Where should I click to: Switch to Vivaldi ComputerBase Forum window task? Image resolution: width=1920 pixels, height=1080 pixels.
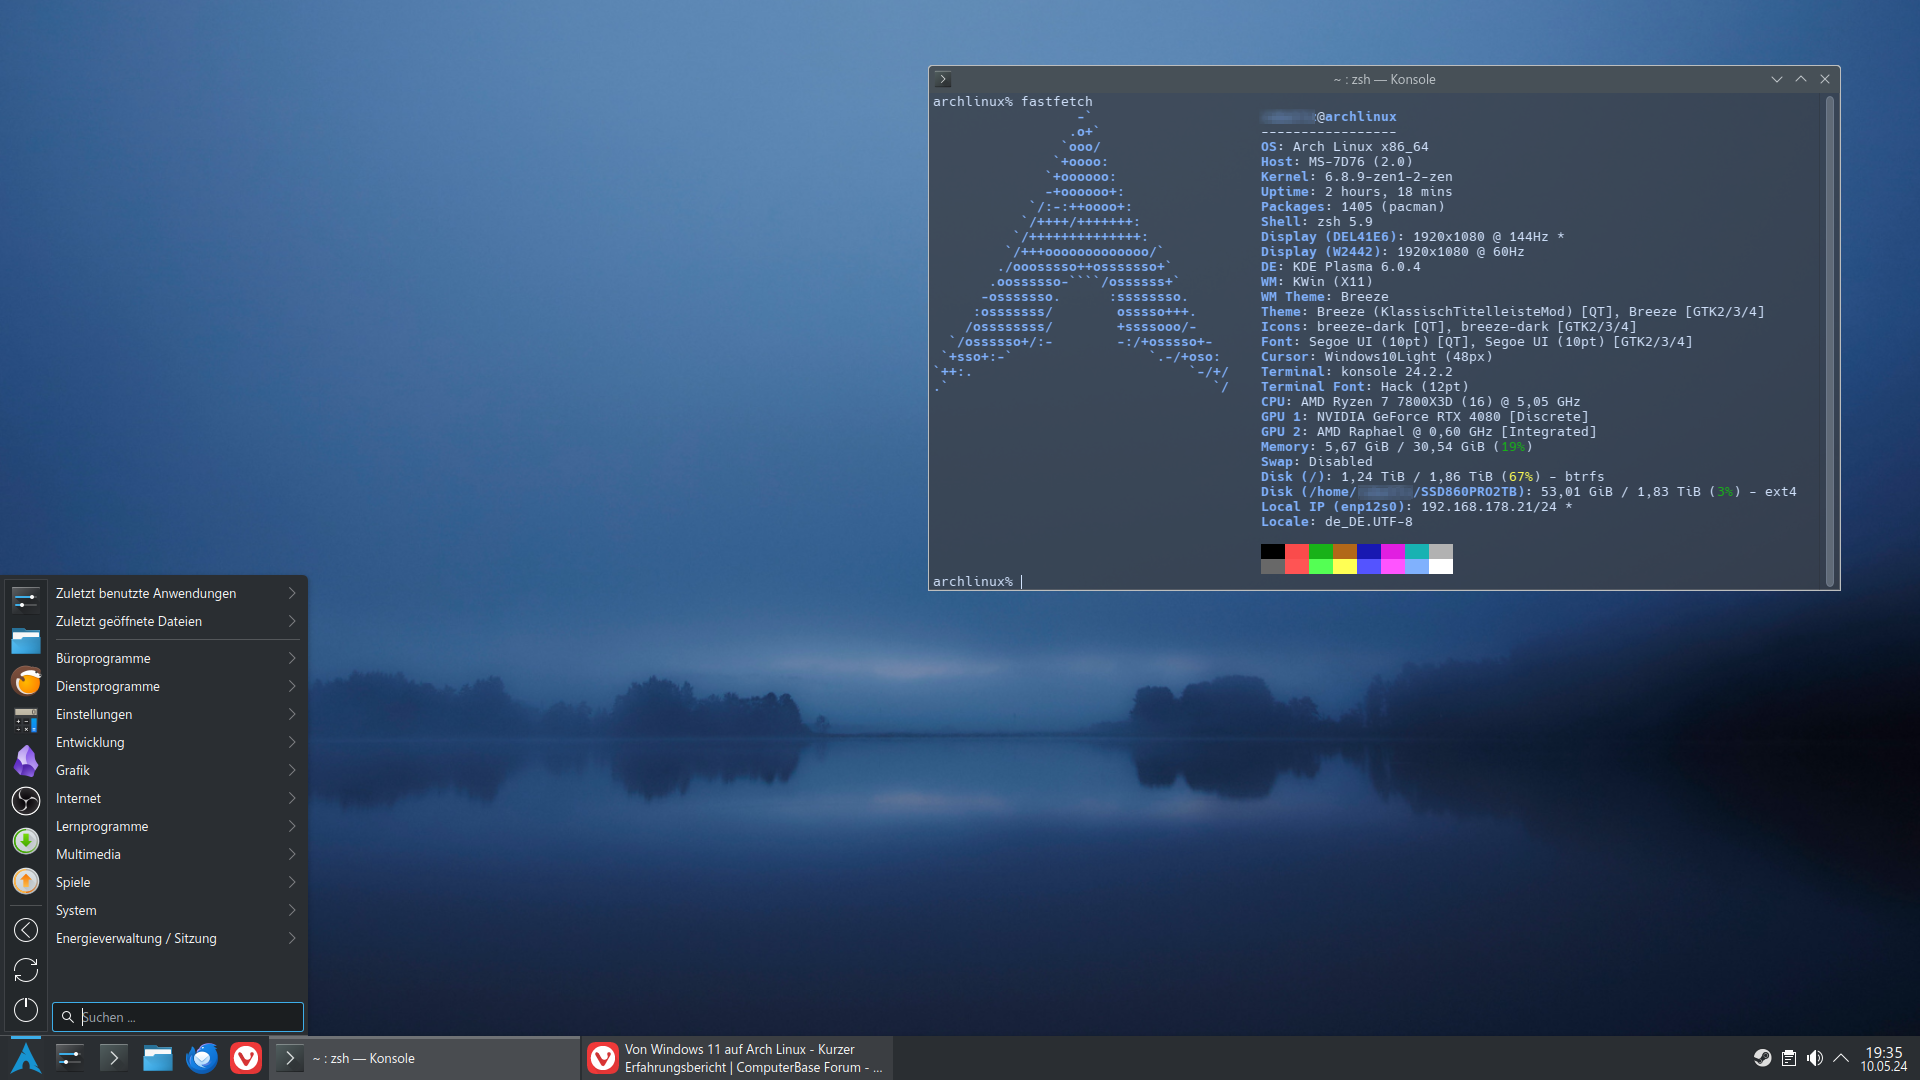[x=738, y=1058]
